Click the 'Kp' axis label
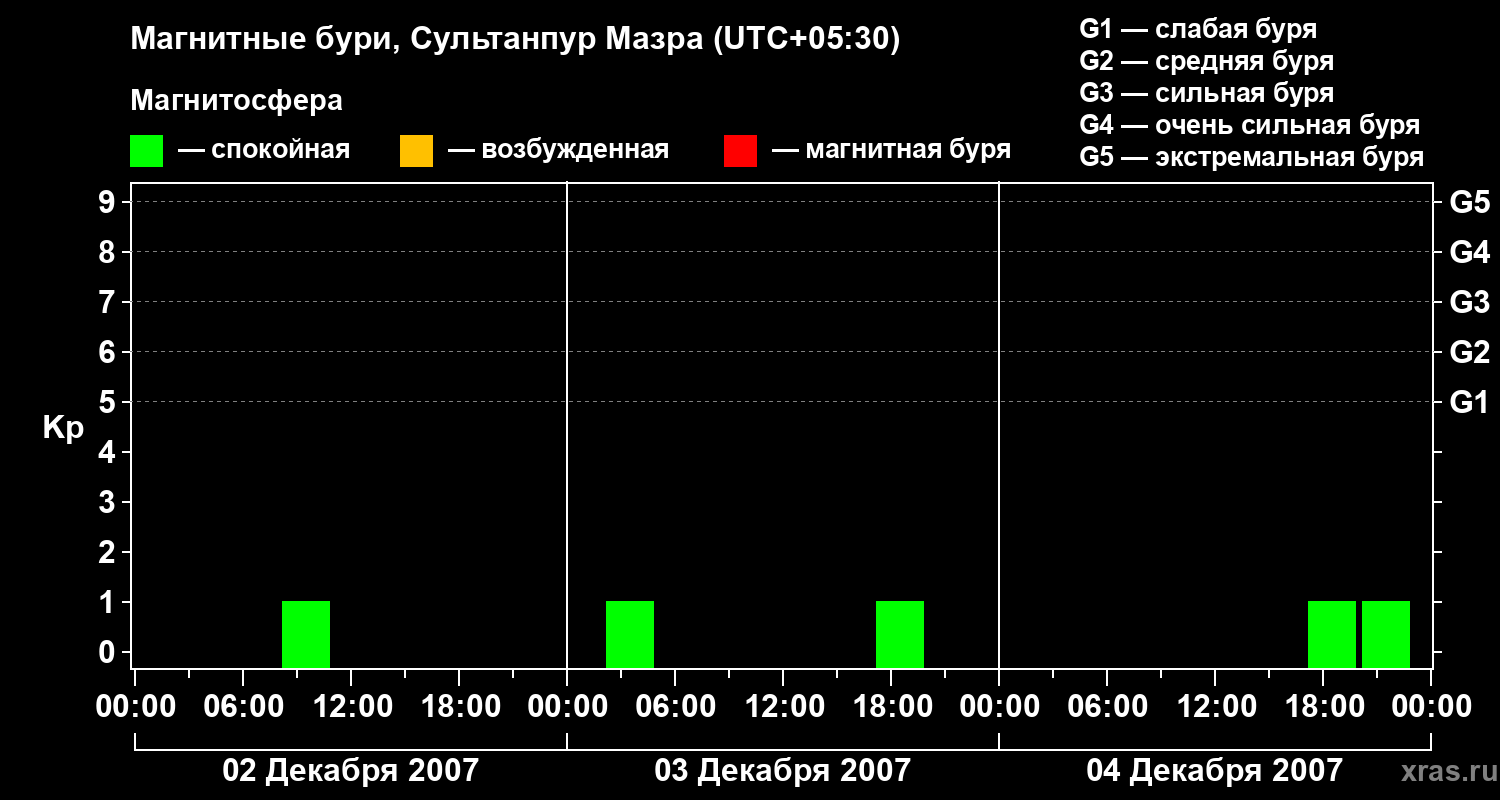The width and height of the screenshot is (1500, 800). click(63, 428)
